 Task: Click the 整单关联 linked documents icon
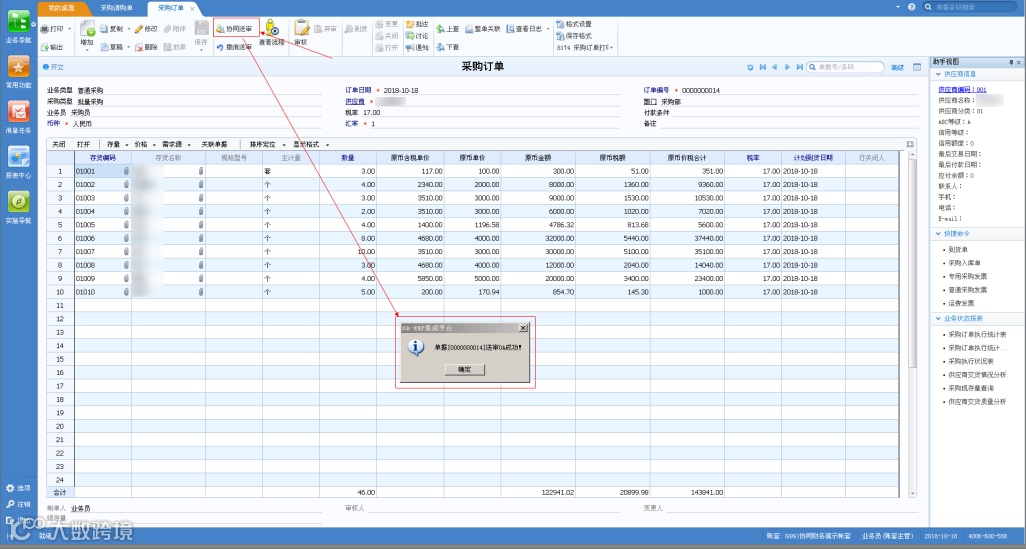pos(469,29)
